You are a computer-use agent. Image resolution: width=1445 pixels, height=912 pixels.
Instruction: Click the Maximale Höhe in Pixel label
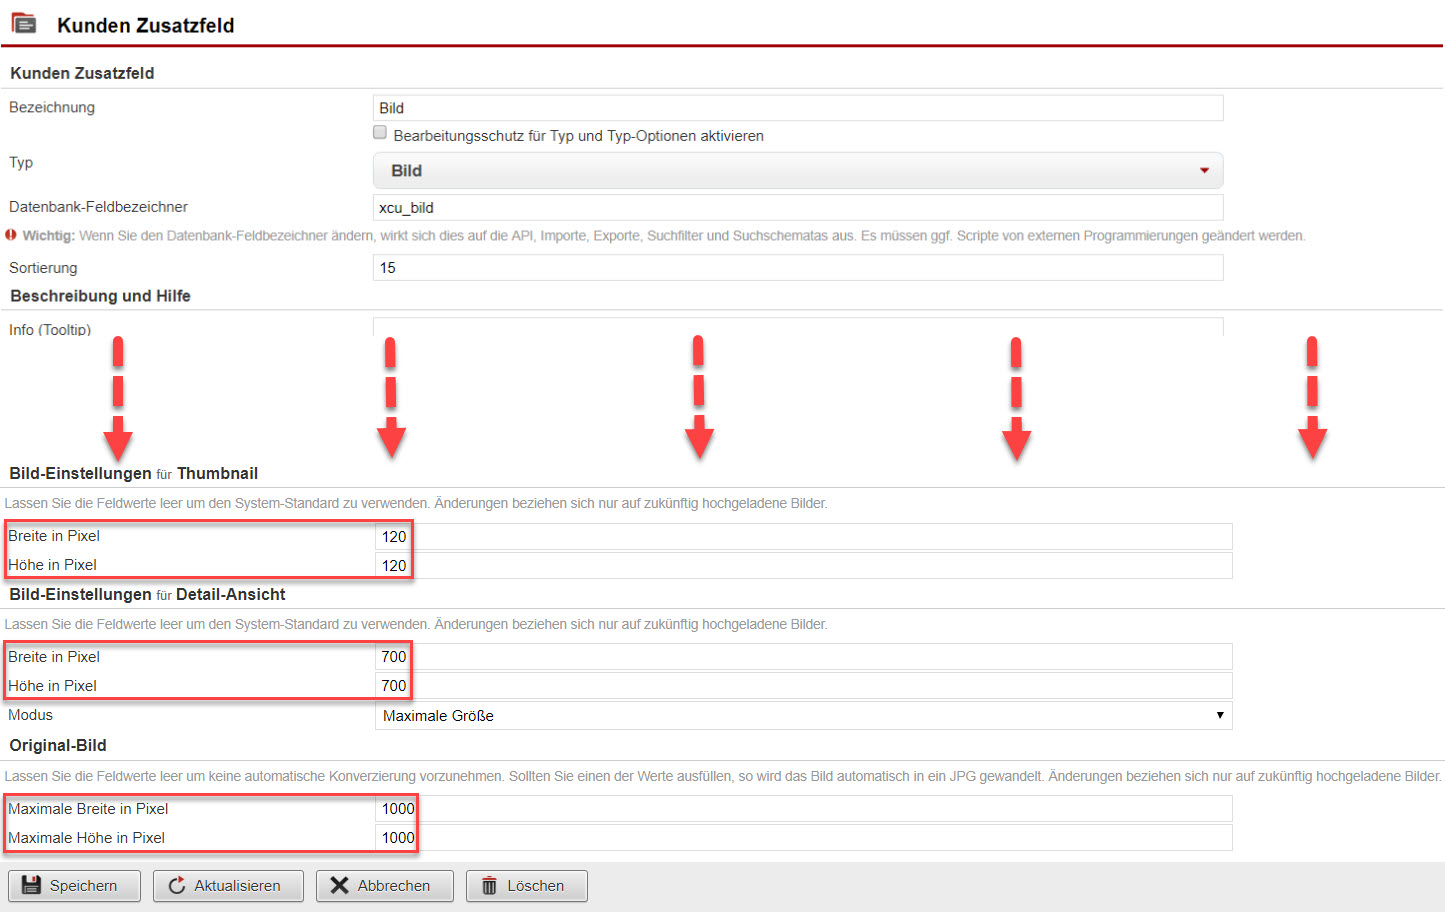pos(86,837)
